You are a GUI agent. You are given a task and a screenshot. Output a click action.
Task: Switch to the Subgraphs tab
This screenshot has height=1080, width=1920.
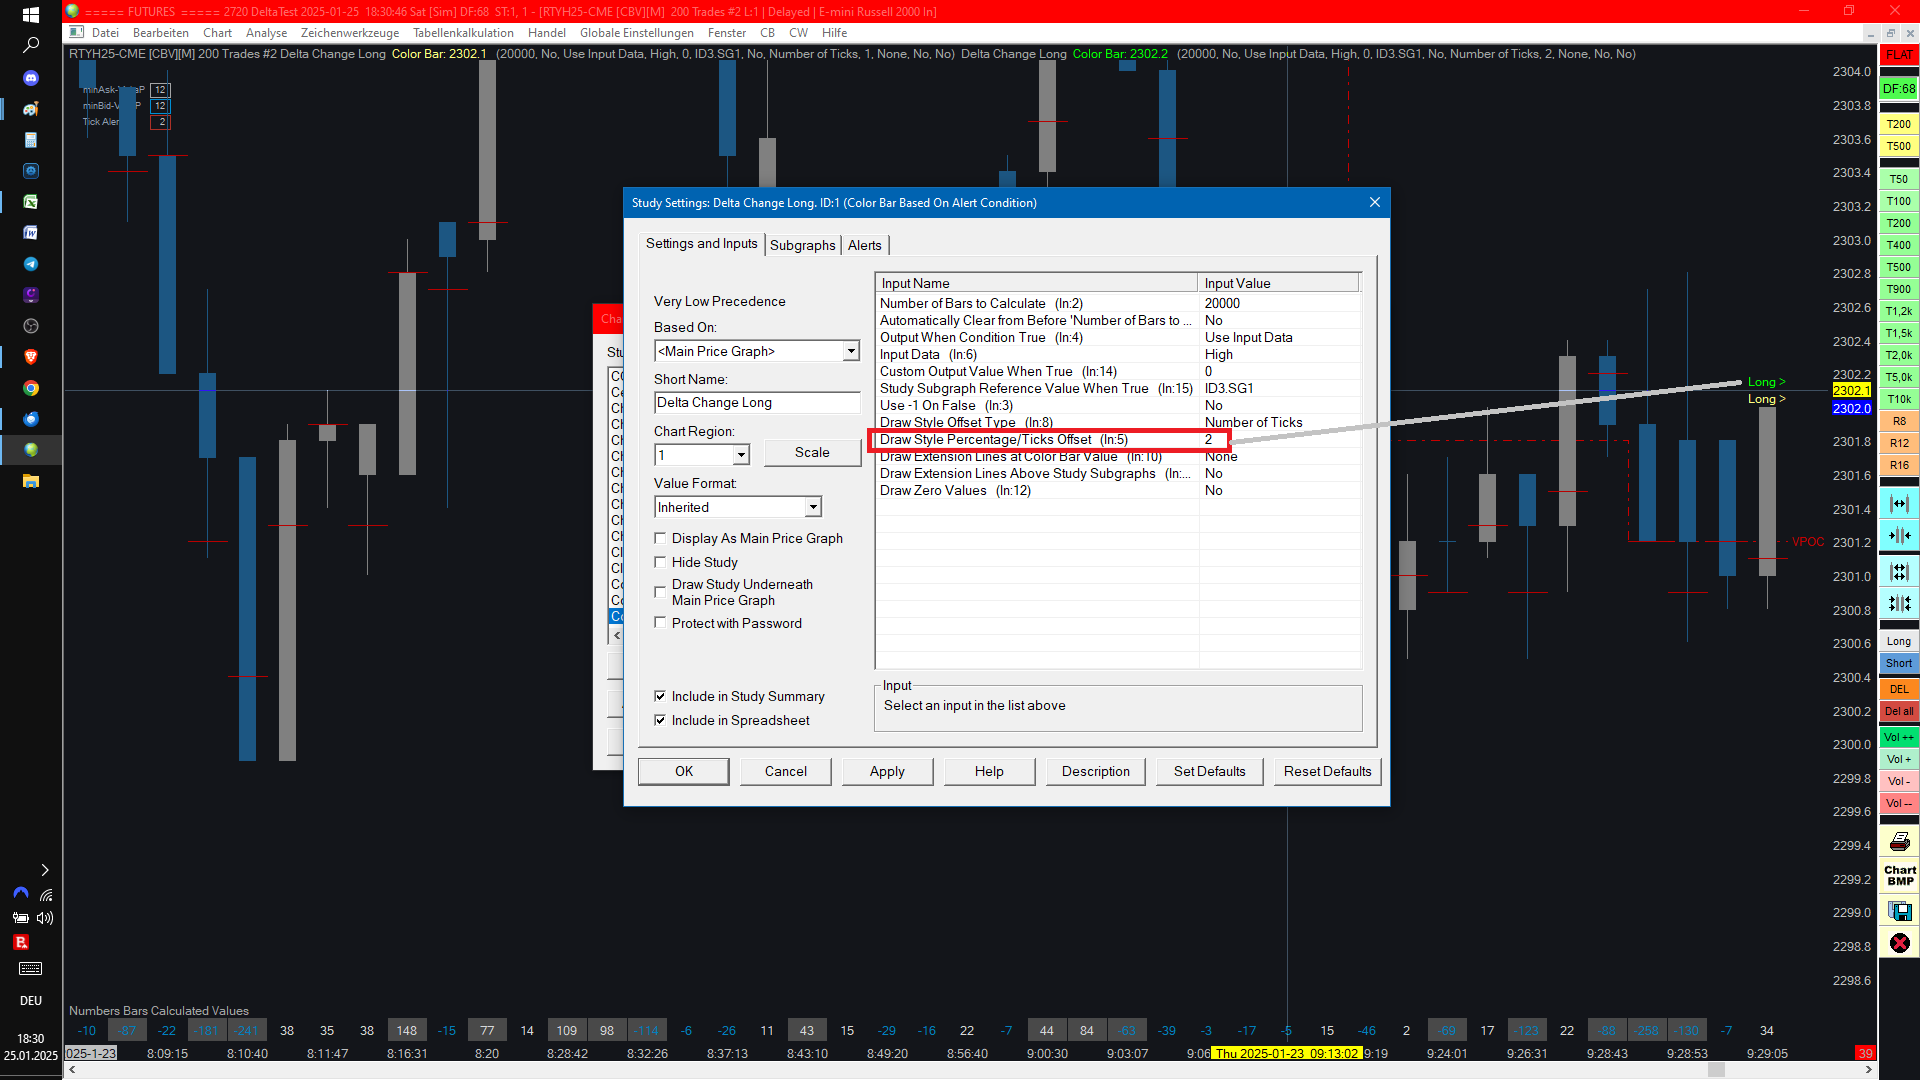802,245
